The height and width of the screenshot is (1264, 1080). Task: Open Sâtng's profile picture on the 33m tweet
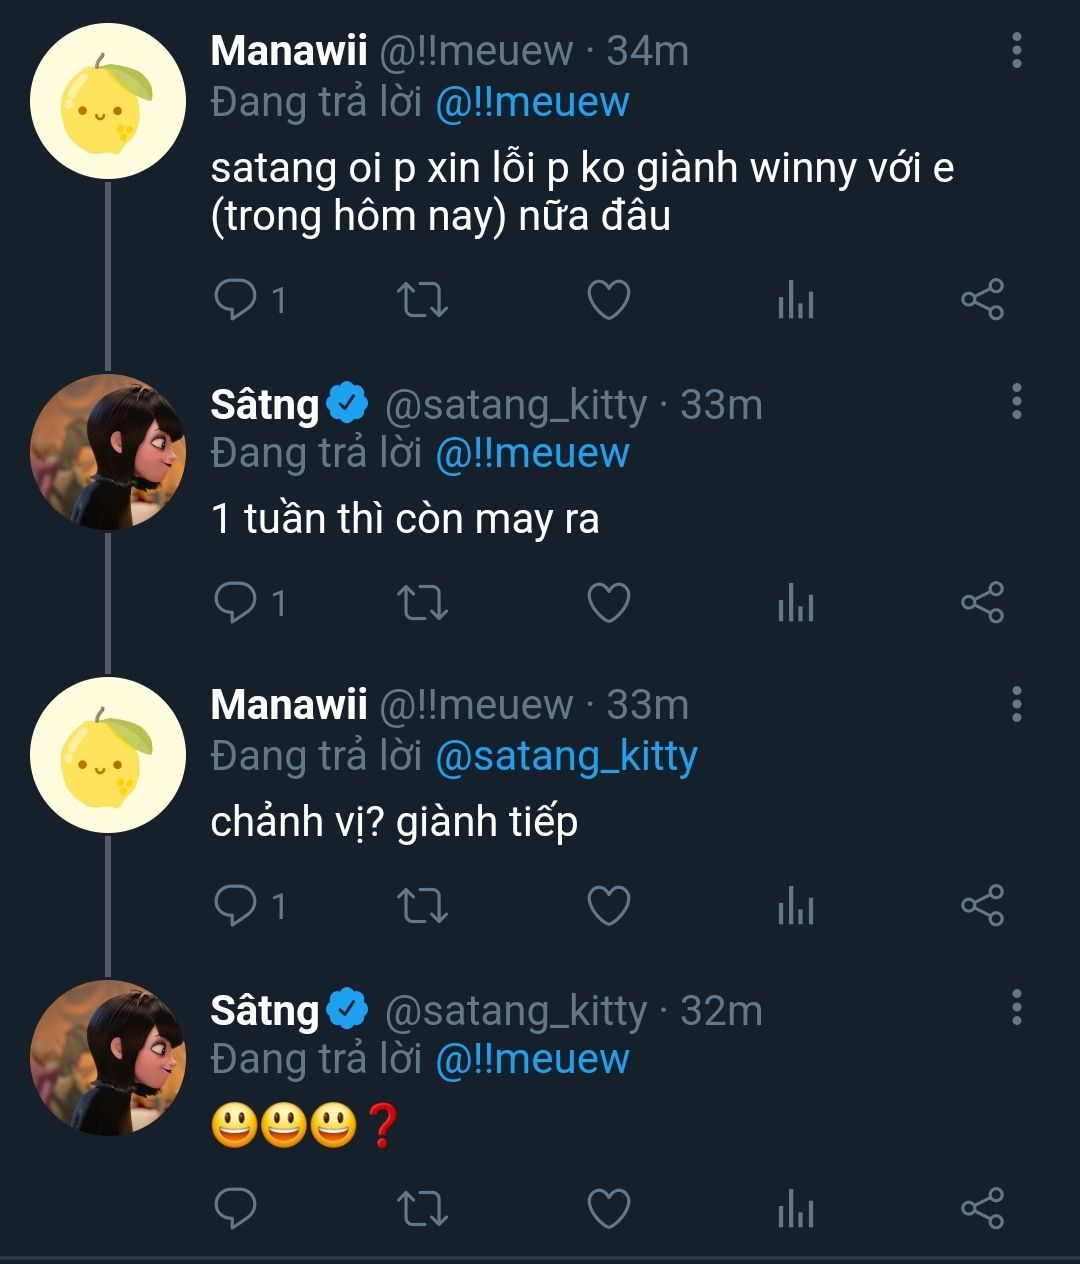(x=108, y=452)
